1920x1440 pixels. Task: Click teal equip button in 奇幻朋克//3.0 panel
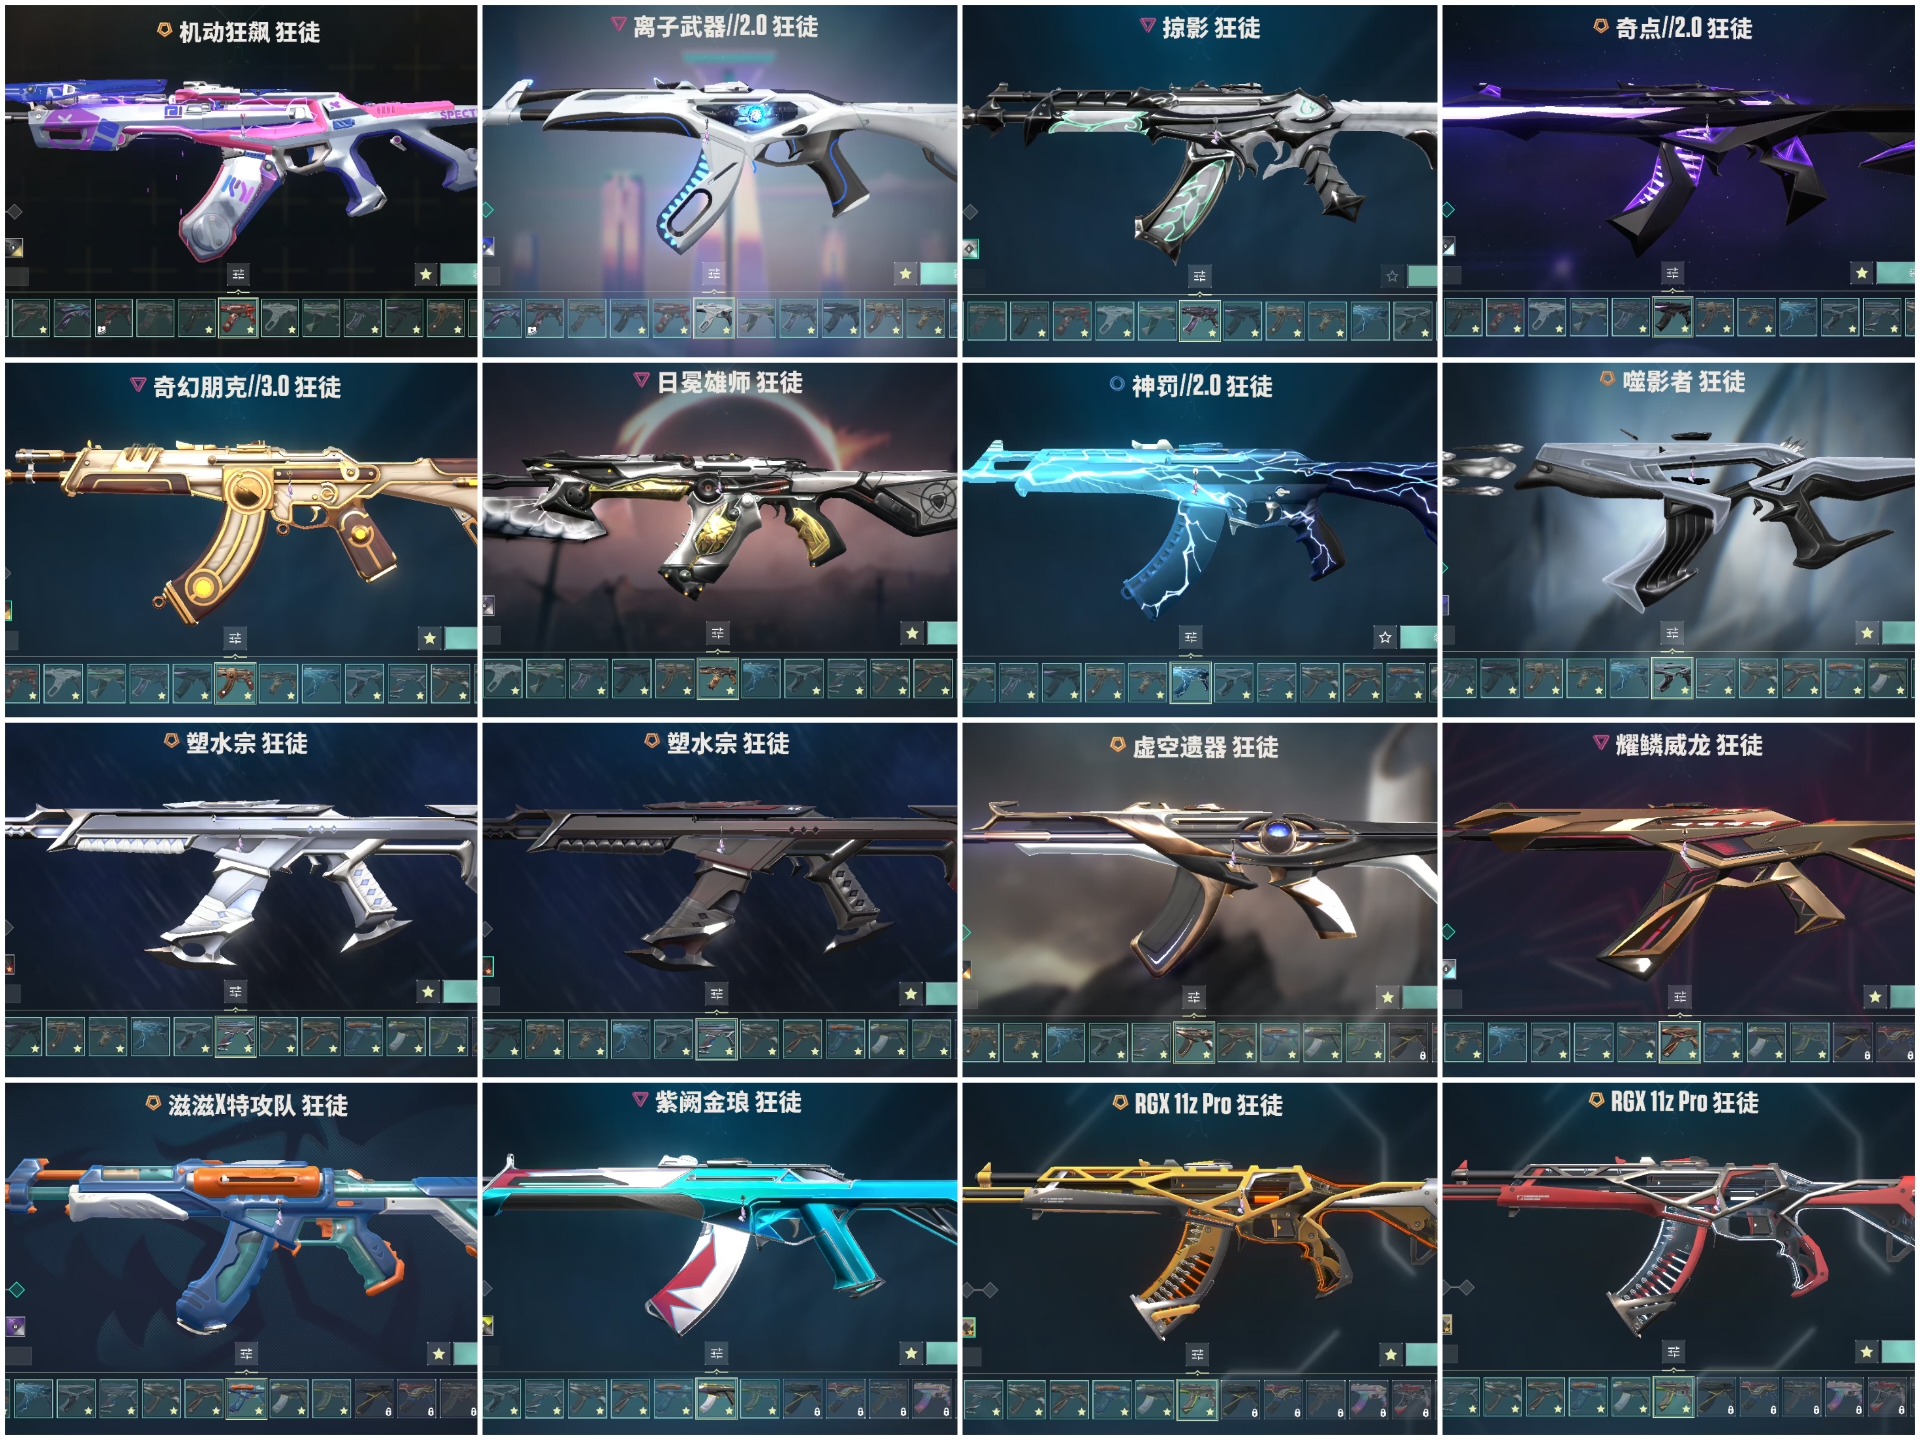[x=461, y=638]
